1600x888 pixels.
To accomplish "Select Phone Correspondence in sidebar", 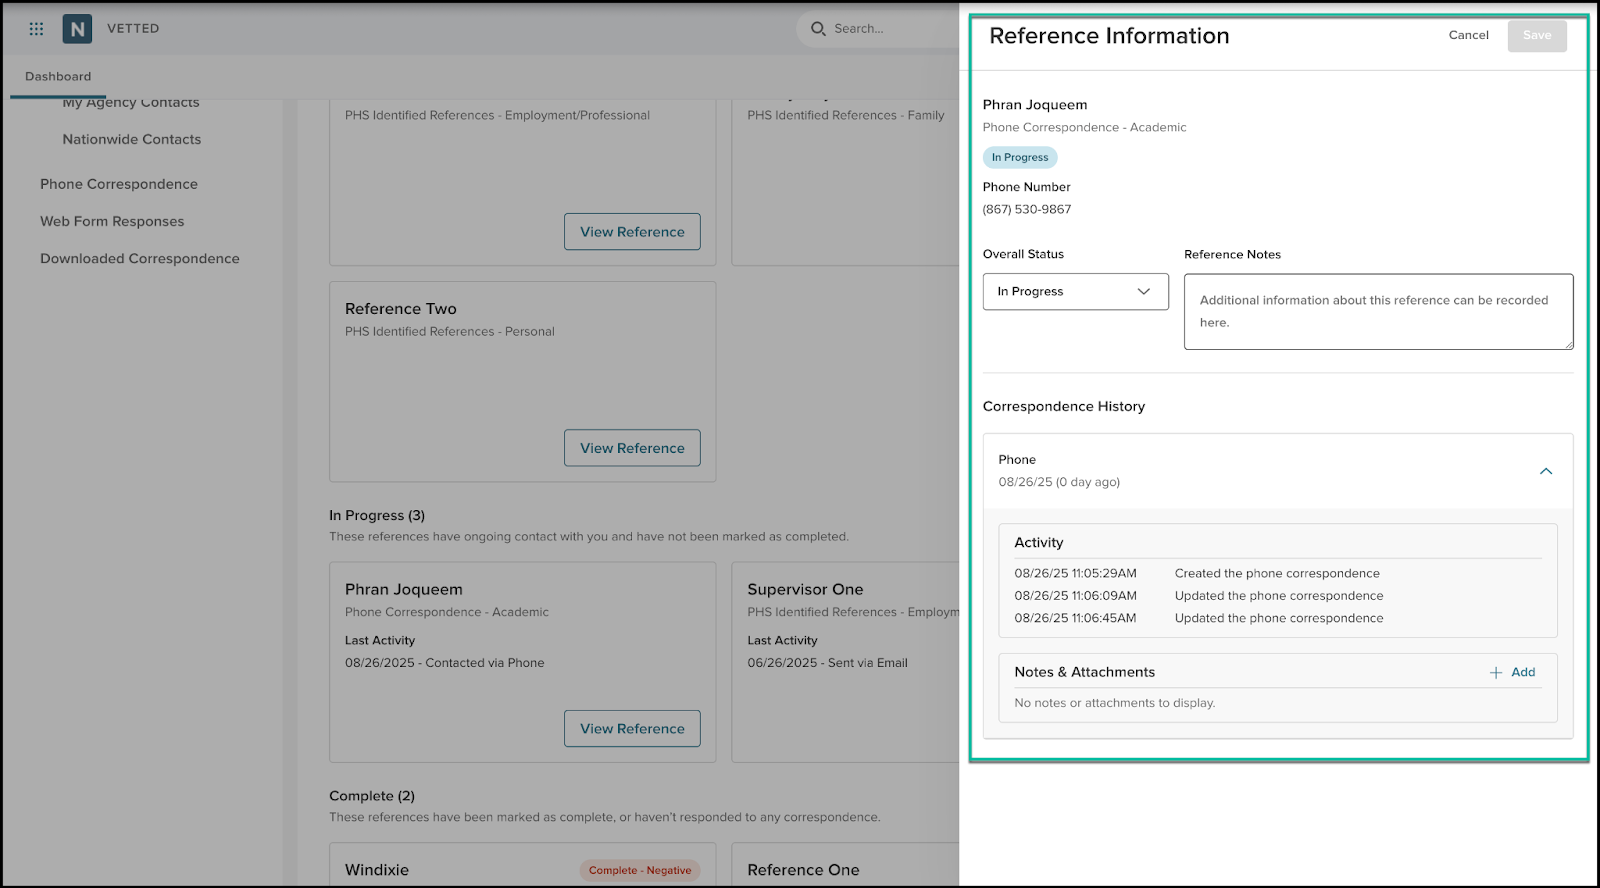I will click(x=119, y=184).
